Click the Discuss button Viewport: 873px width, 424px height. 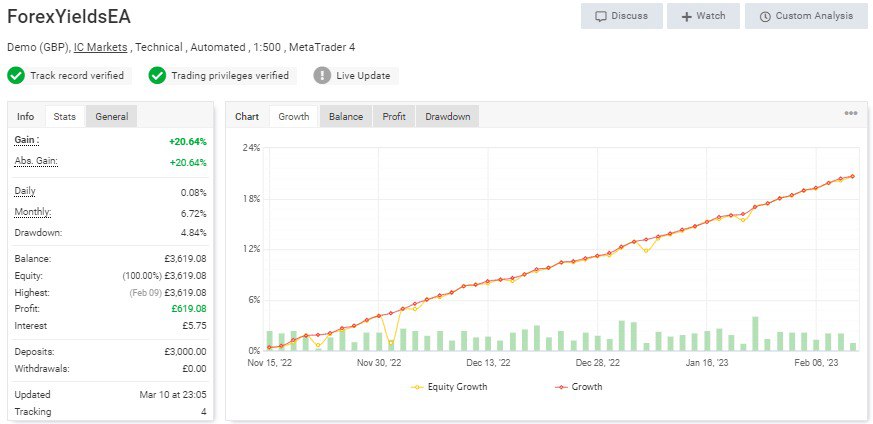click(621, 16)
